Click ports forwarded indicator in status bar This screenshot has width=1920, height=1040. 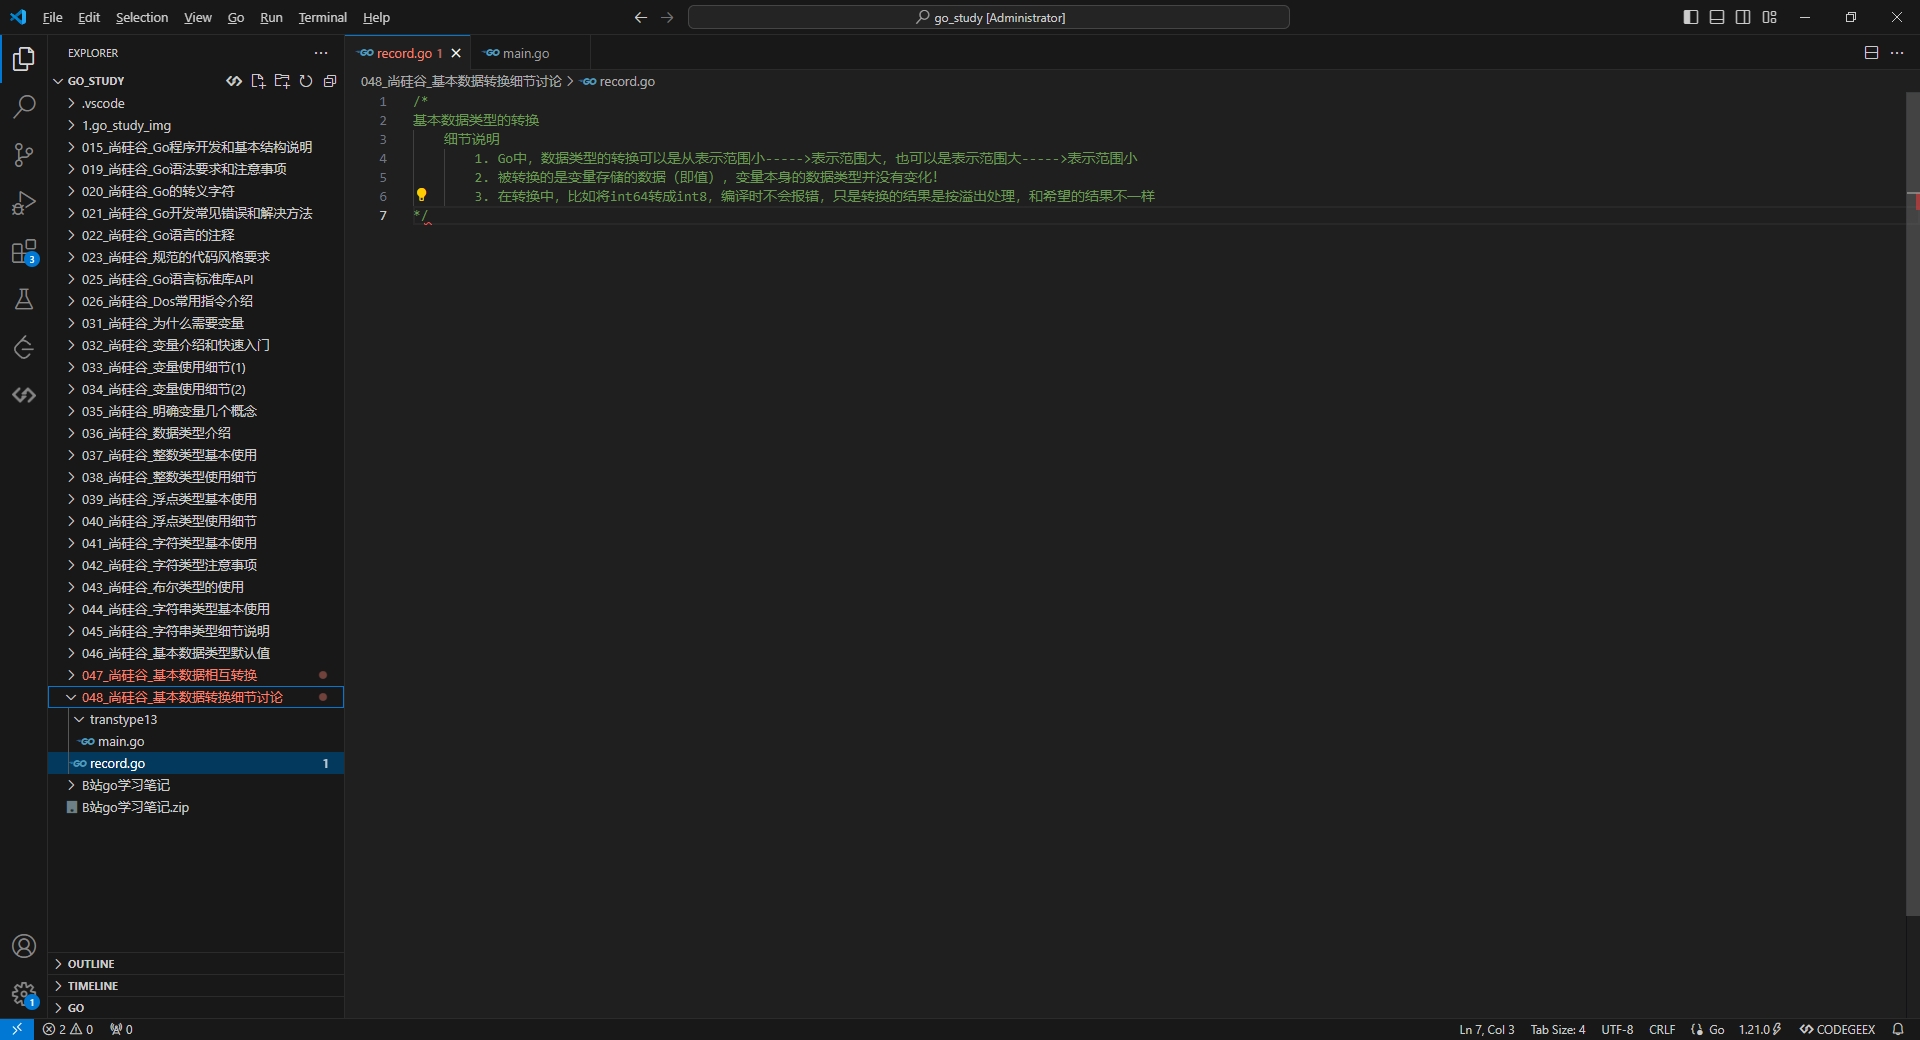(121, 1029)
